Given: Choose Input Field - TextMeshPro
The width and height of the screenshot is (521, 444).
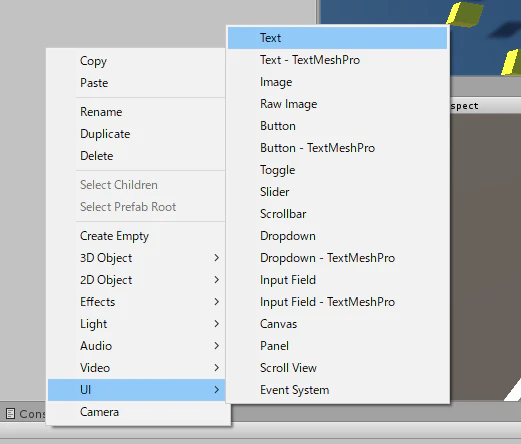Looking at the screenshot, I should point(337,302).
